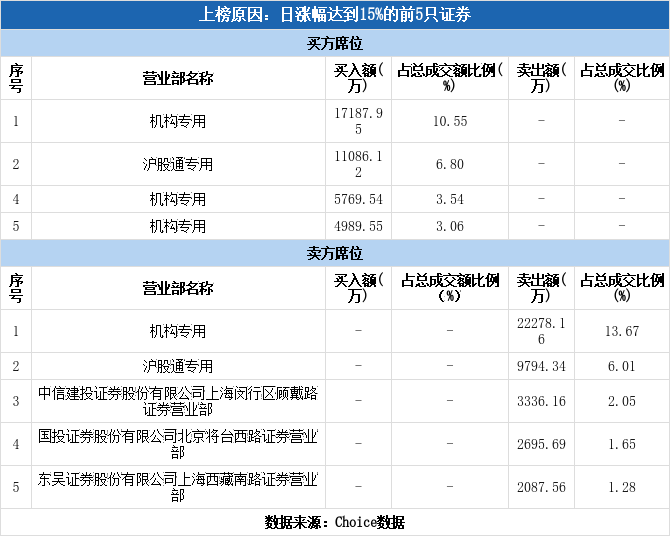
Task: Click 机构专用 in buyer row 4
Action: [x=178, y=199]
